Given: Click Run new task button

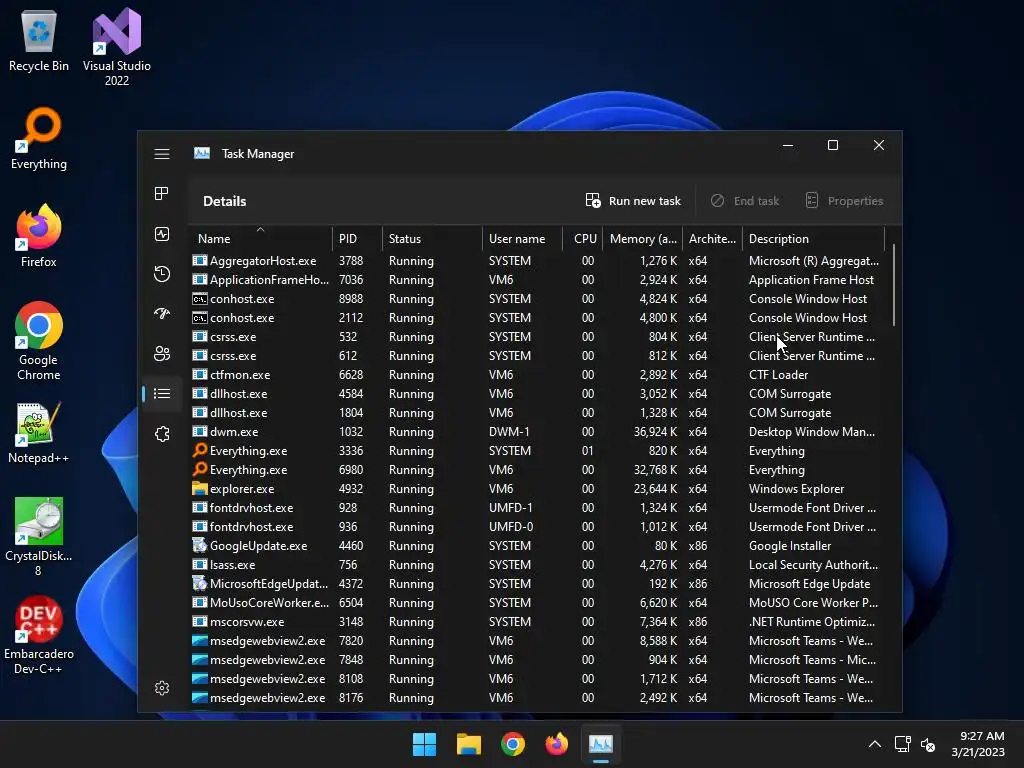Looking at the screenshot, I should 633,200.
